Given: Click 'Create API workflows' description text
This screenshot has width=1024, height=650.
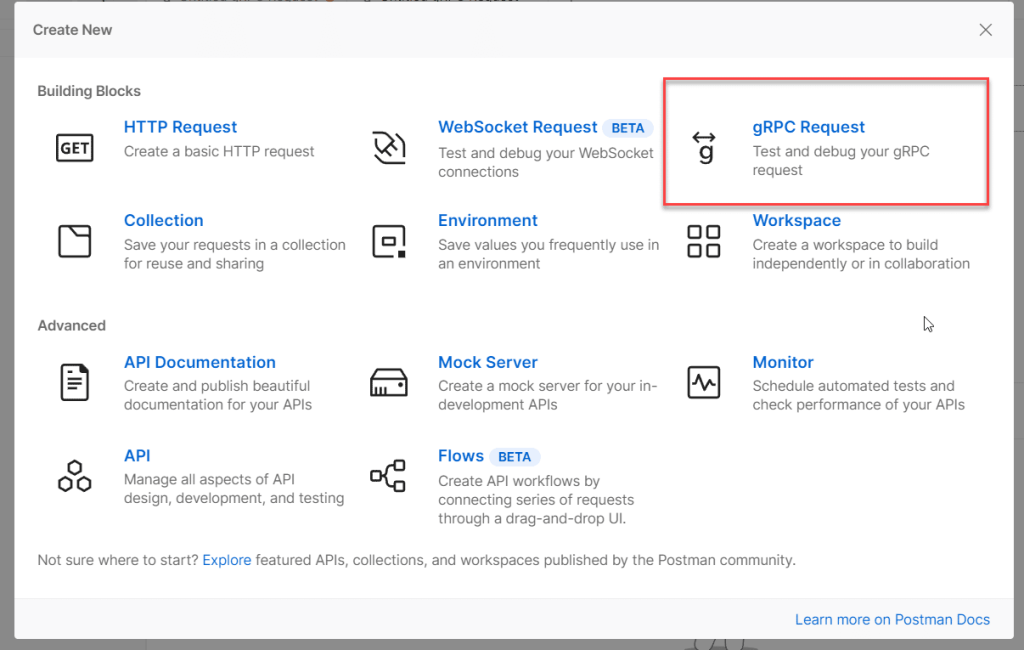Looking at the screenshot, I should (x=536, y=500).
